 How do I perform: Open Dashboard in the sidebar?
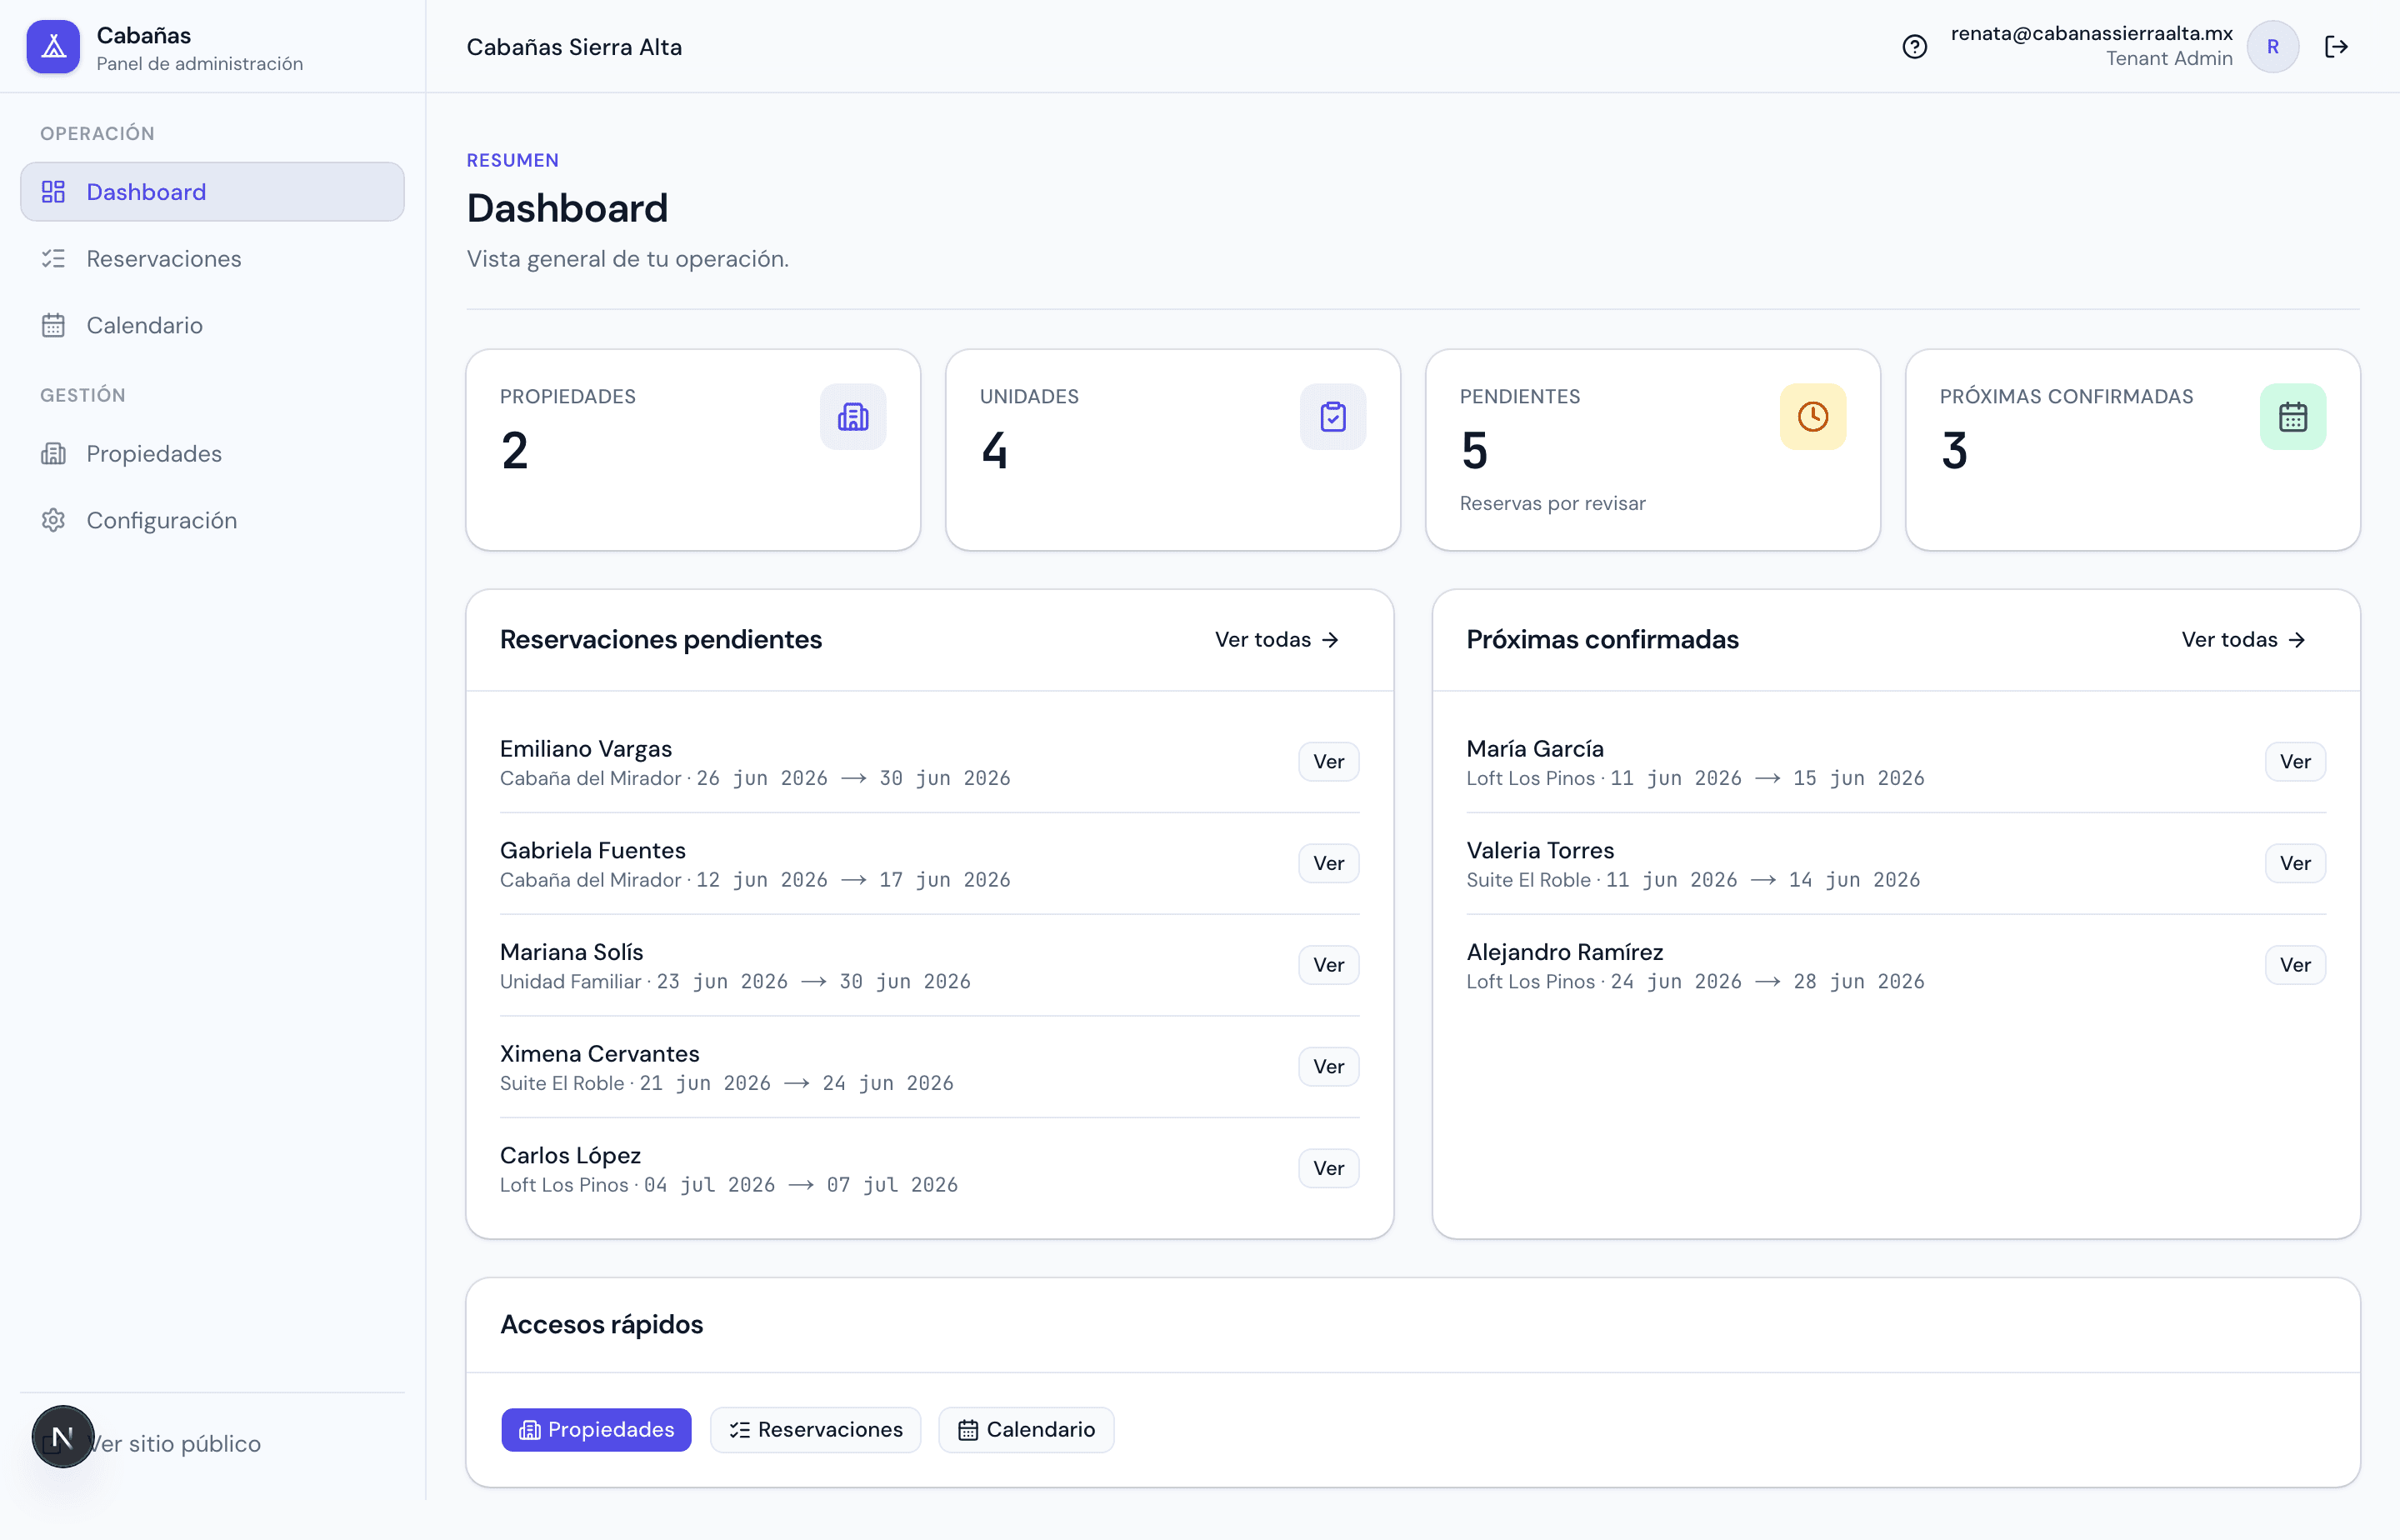click(x=212, y=192)
